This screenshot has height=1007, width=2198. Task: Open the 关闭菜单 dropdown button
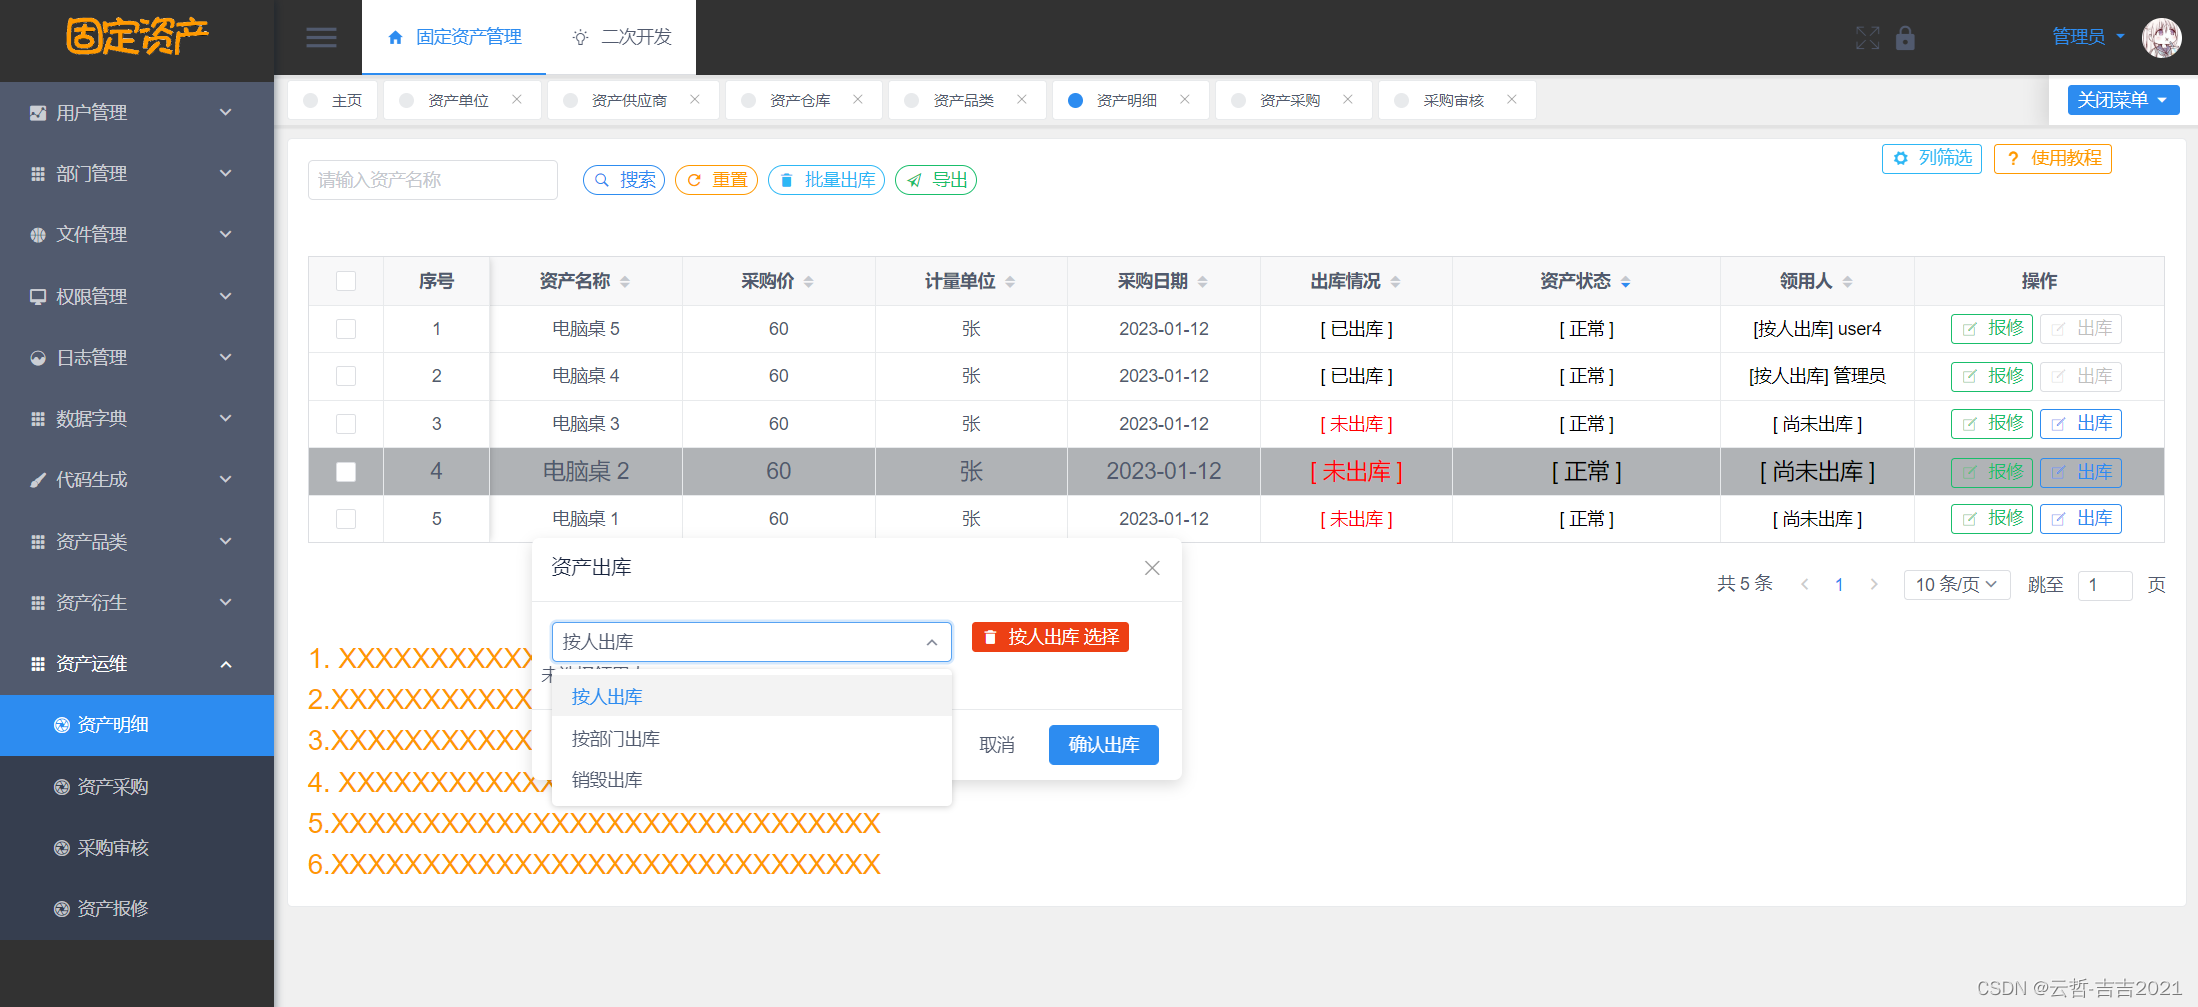2123,100
